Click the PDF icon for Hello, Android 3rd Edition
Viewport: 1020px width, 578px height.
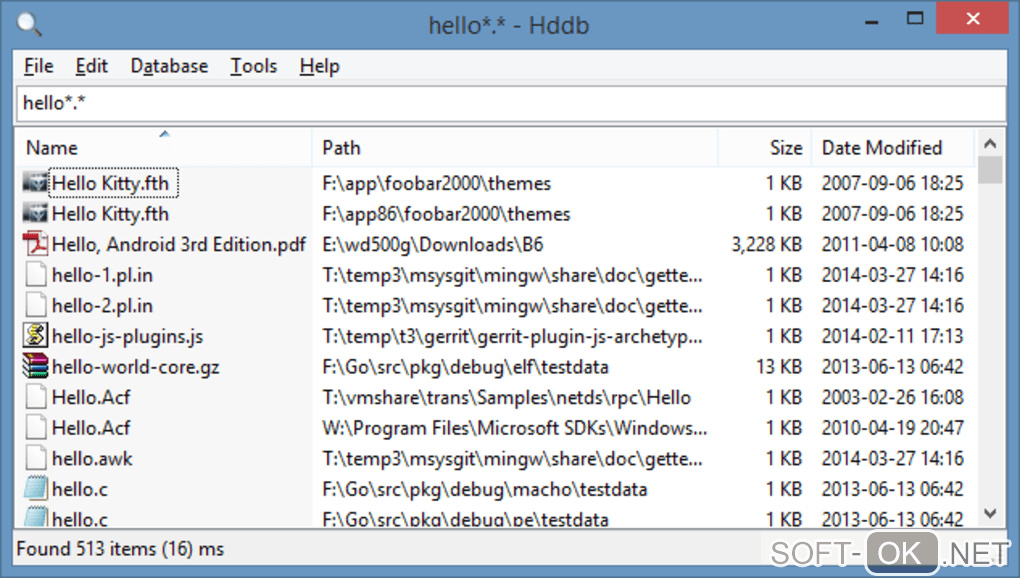coord(36,244)
